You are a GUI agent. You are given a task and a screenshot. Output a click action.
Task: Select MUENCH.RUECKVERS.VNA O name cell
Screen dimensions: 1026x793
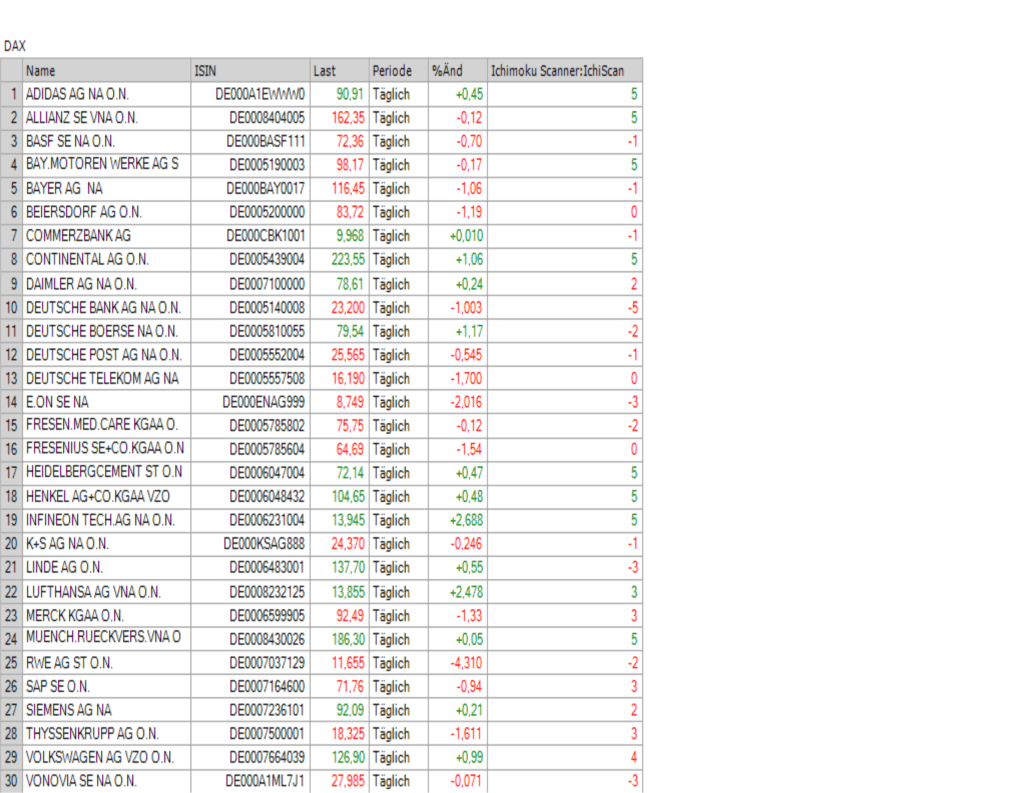[107, 639]
